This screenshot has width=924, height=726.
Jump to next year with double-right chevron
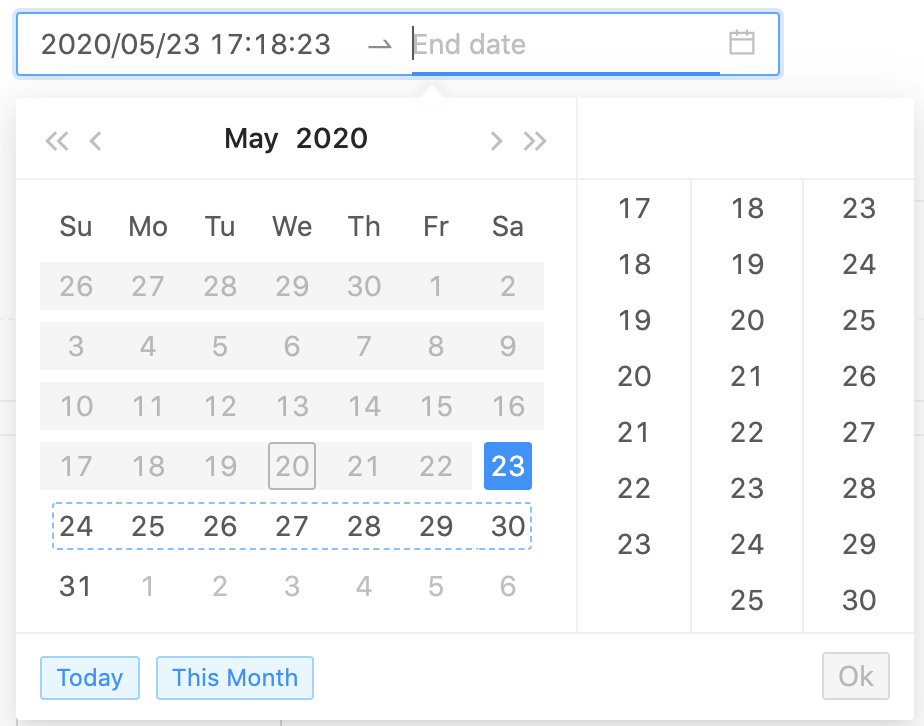click(x=535, y=140)
